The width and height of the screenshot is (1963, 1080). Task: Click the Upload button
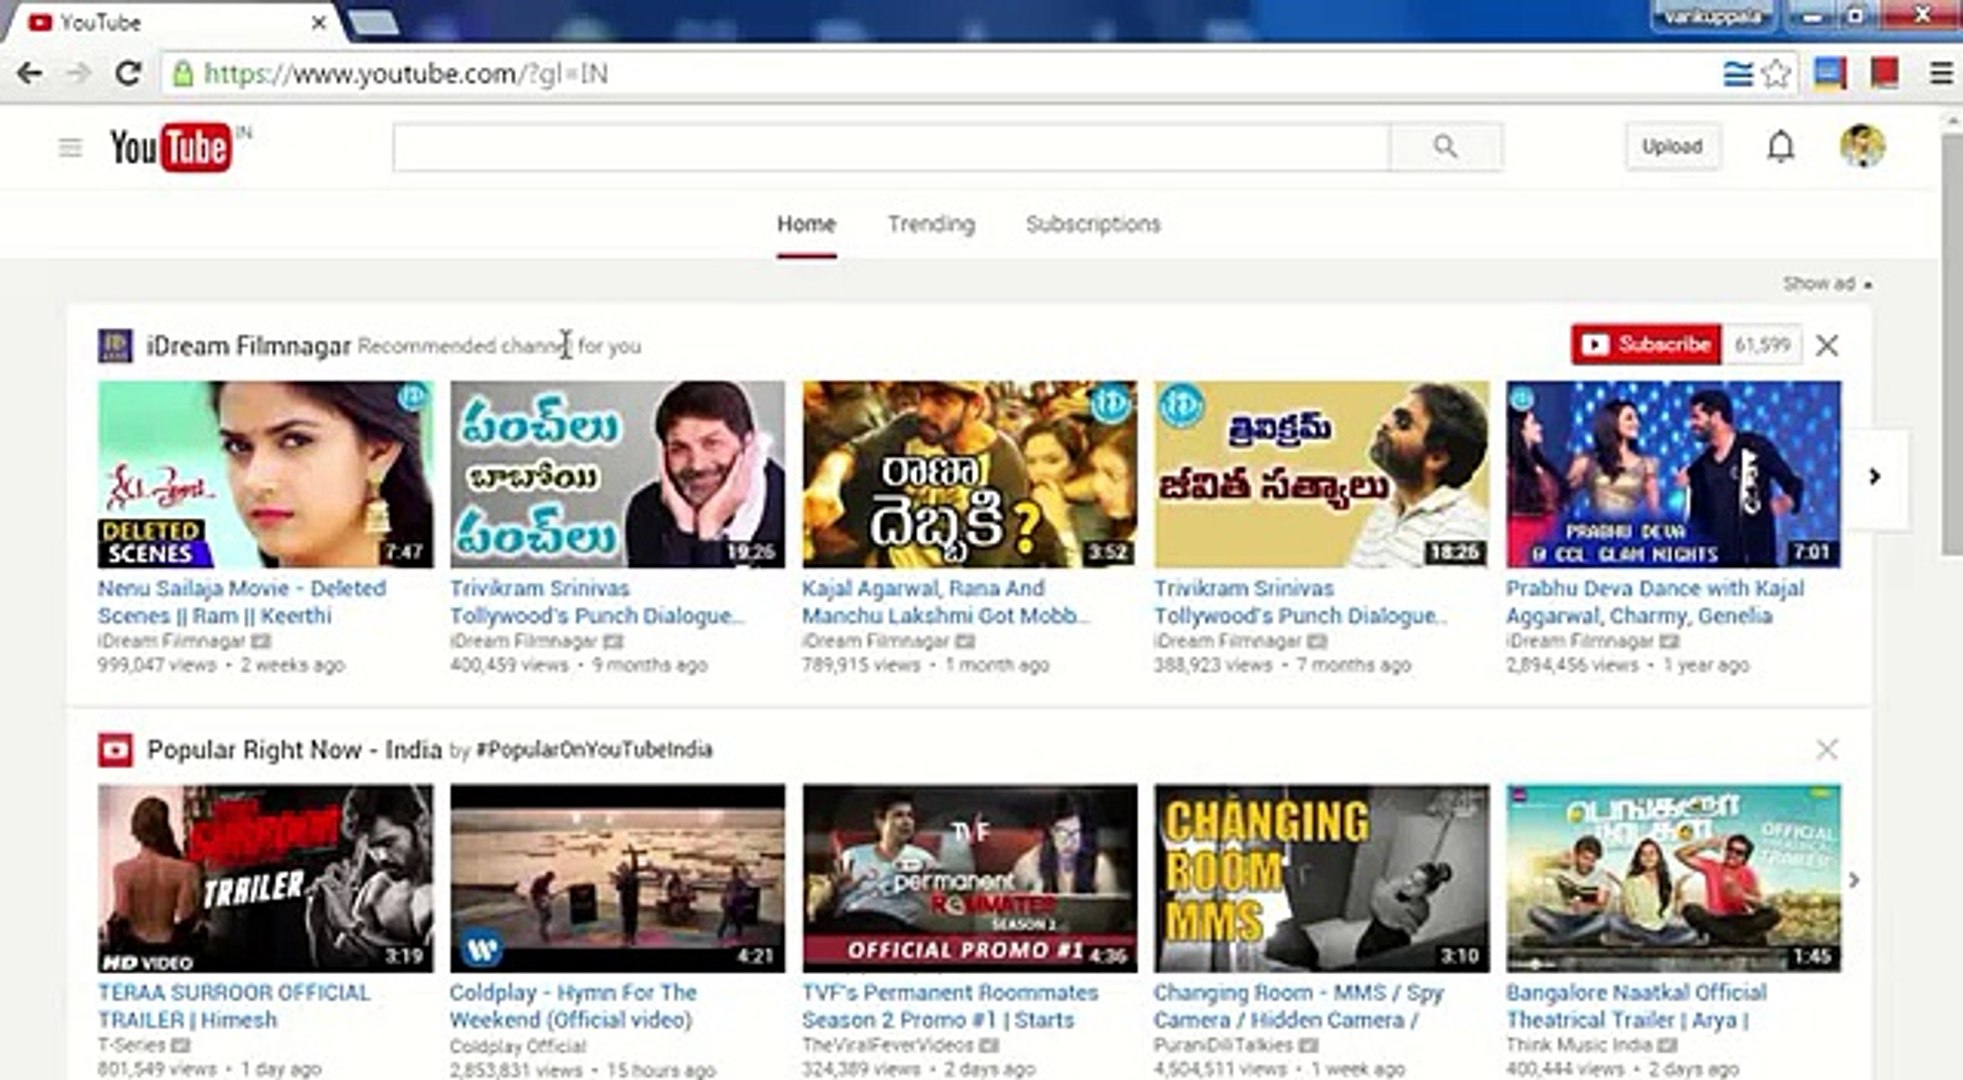click(x=1672, y=146)
